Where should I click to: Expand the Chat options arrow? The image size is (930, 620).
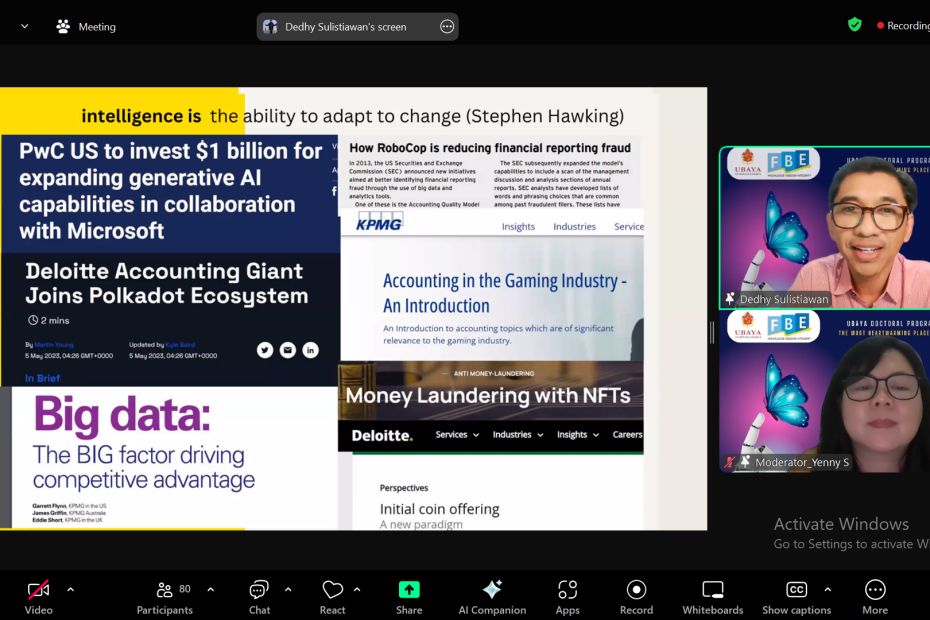(x=288, y=590)
